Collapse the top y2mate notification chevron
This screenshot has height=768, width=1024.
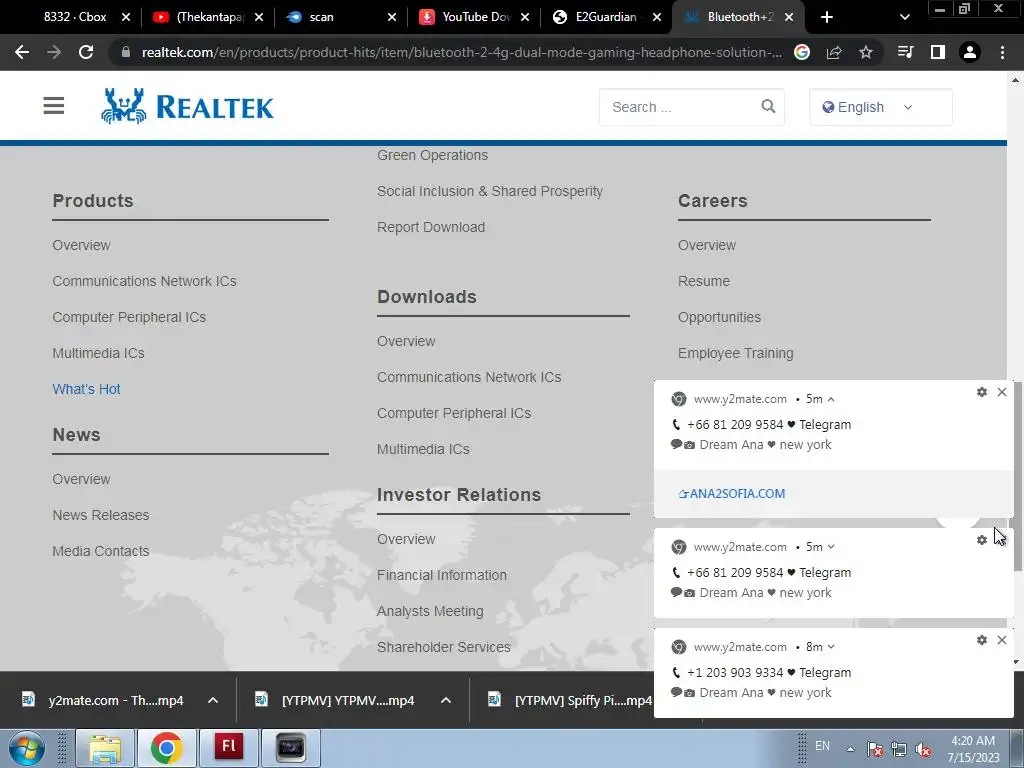831,399
